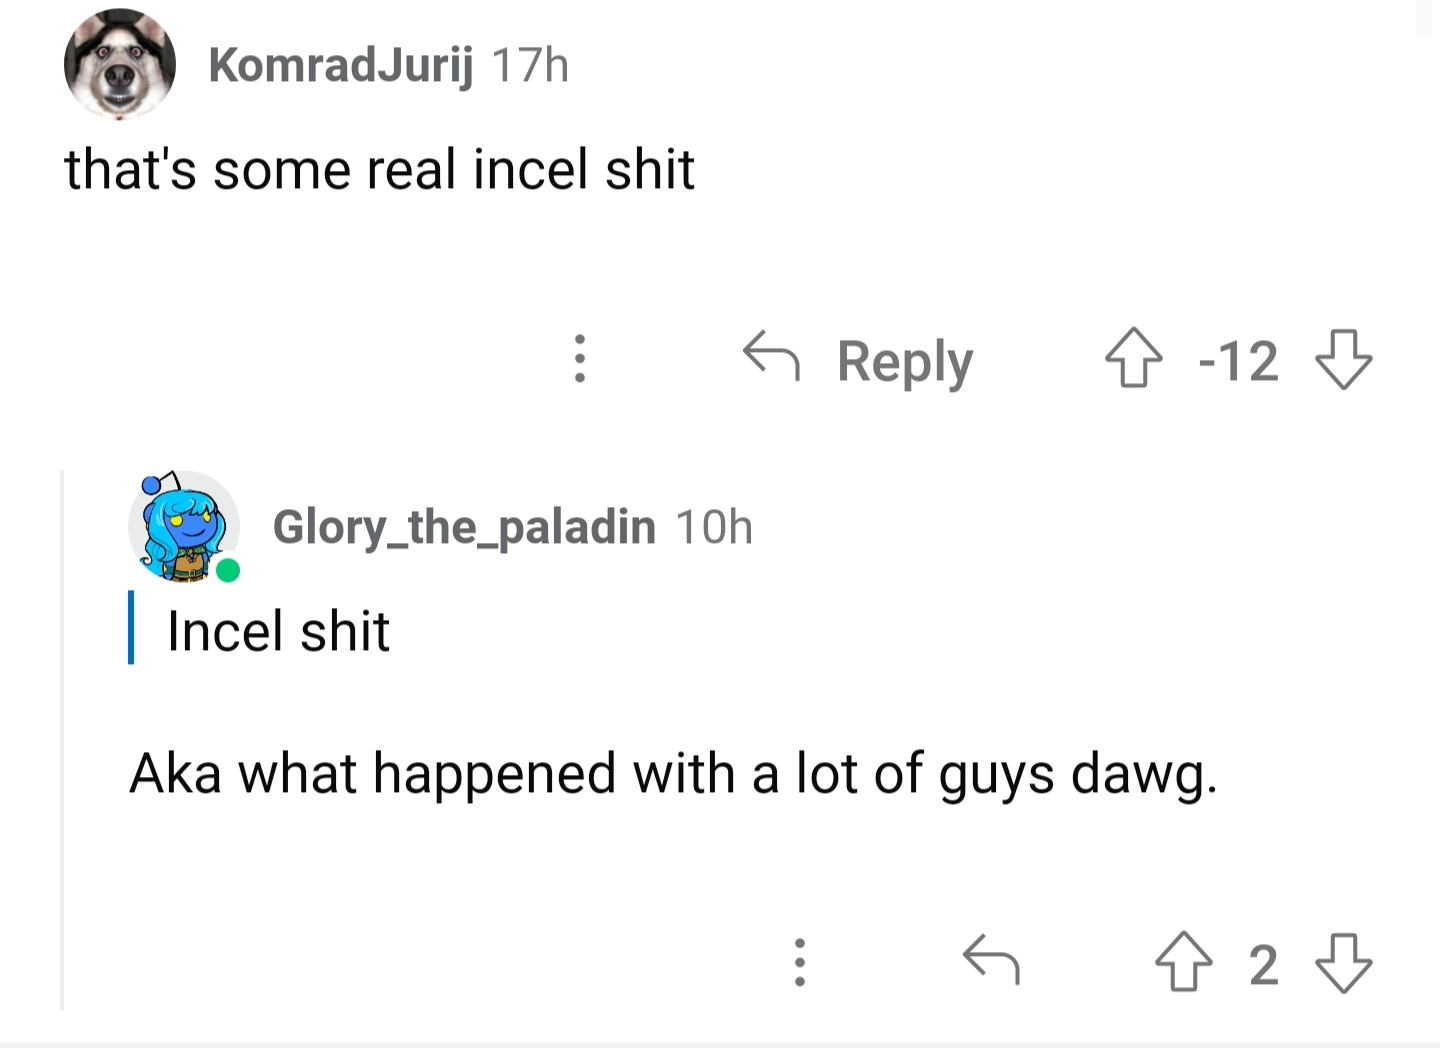Select the quoted "Incel shit" block
The height and width of the screenshot is (1048, 1440).
(260, 630)
